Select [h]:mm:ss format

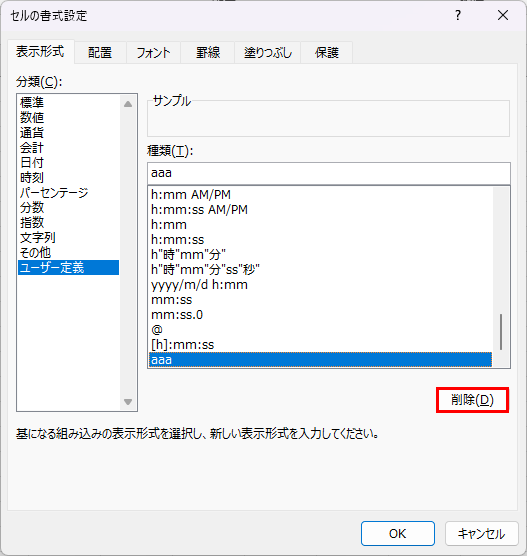coord(321,345)
